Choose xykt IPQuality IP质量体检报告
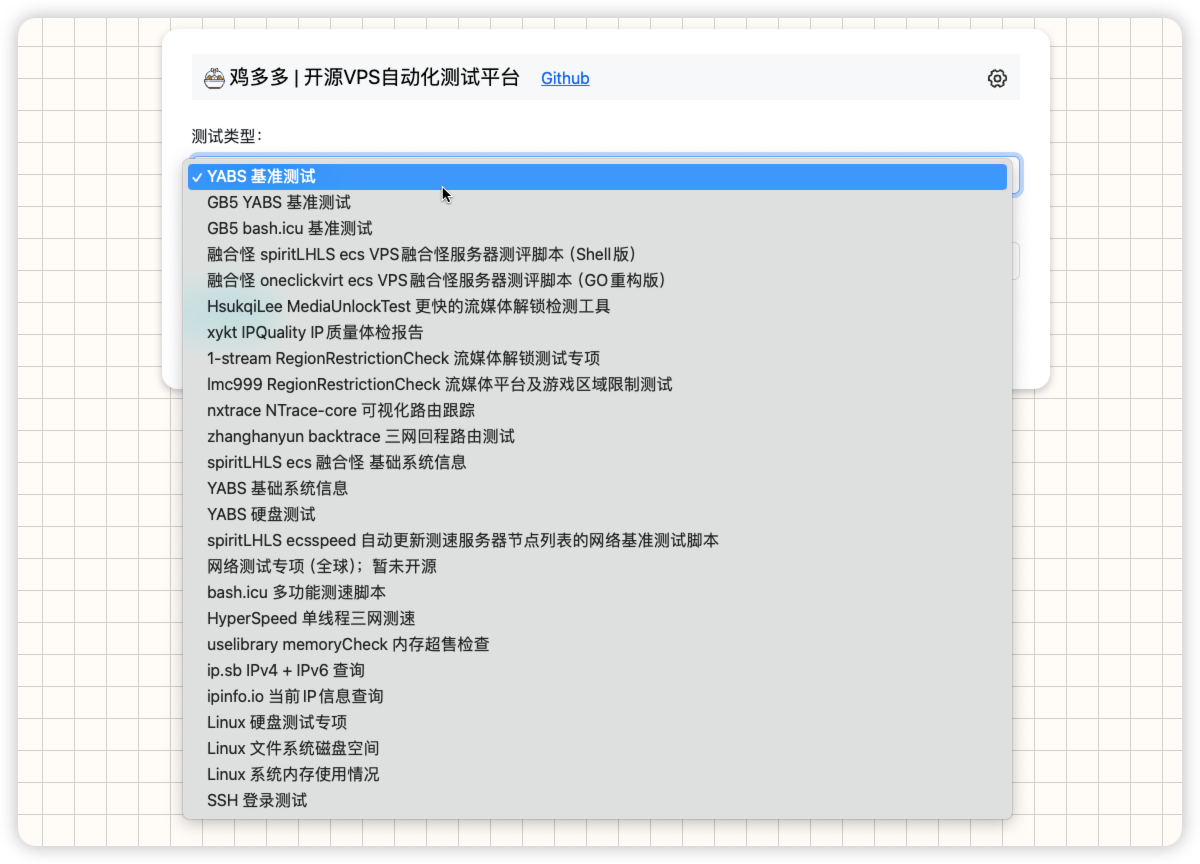Screen dimensions: 1200x864 click(x=315, y=332)
